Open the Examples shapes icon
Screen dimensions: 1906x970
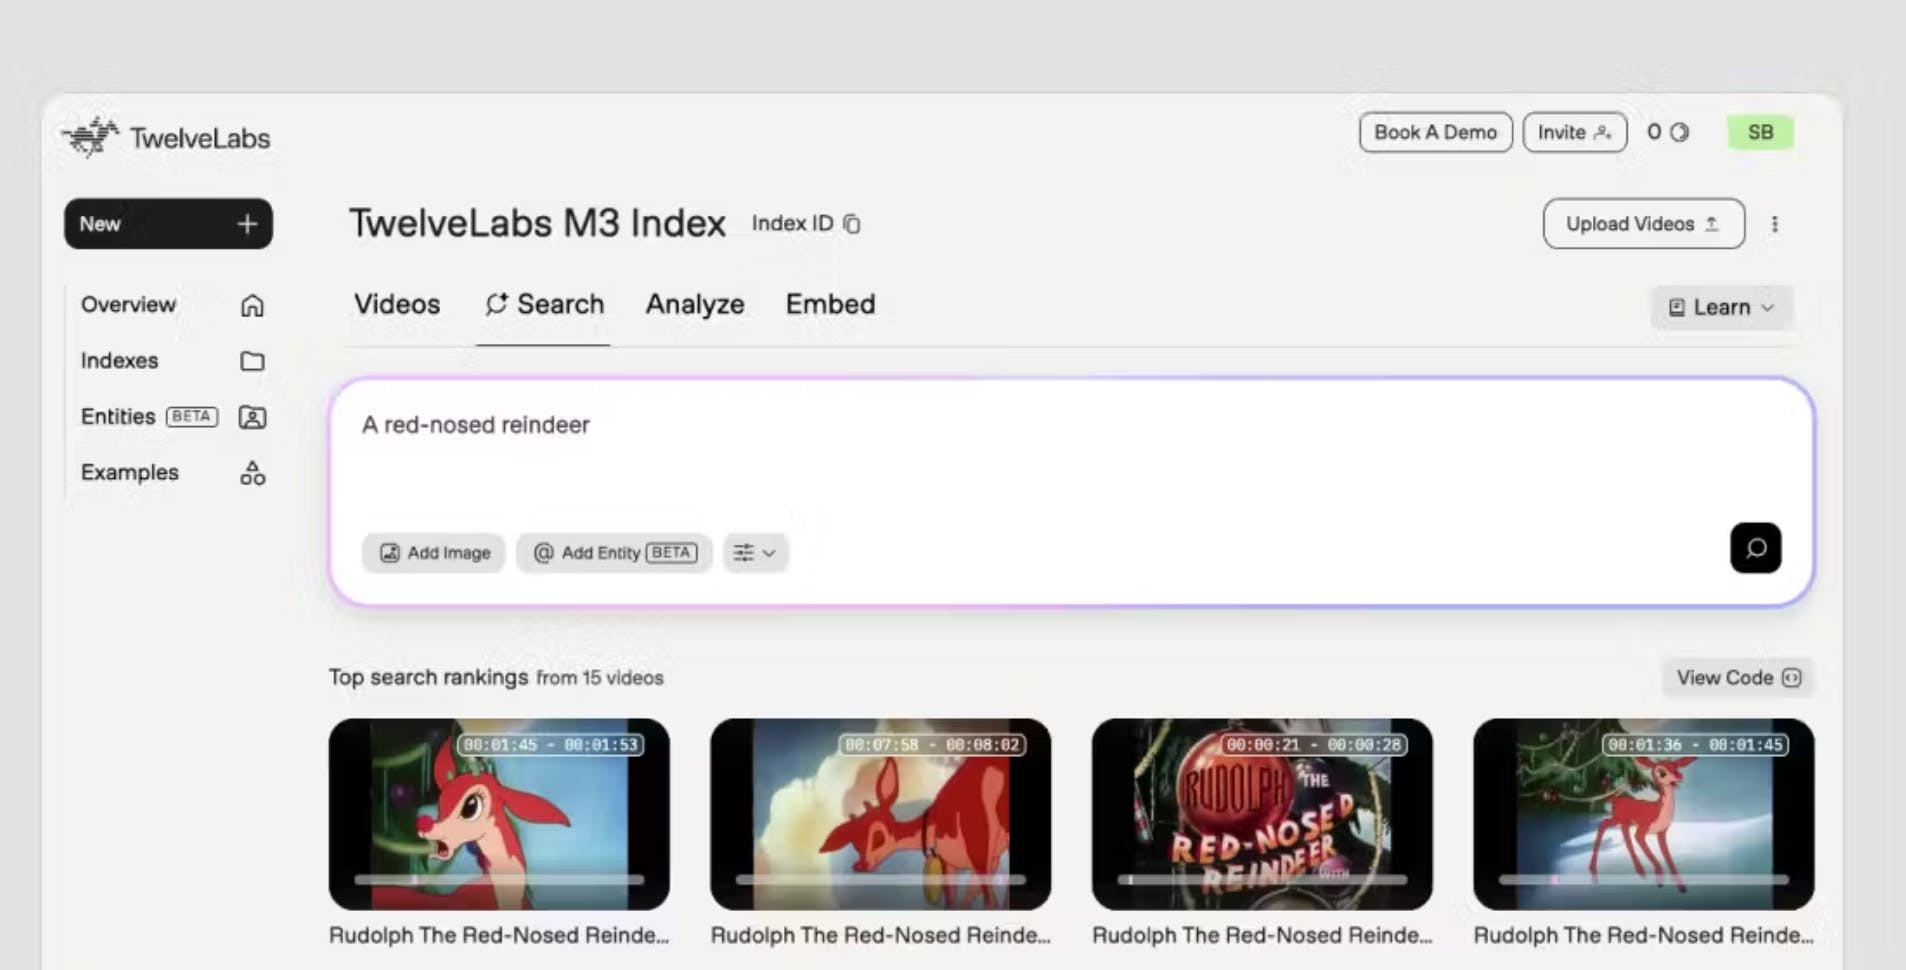click(252, 473)
